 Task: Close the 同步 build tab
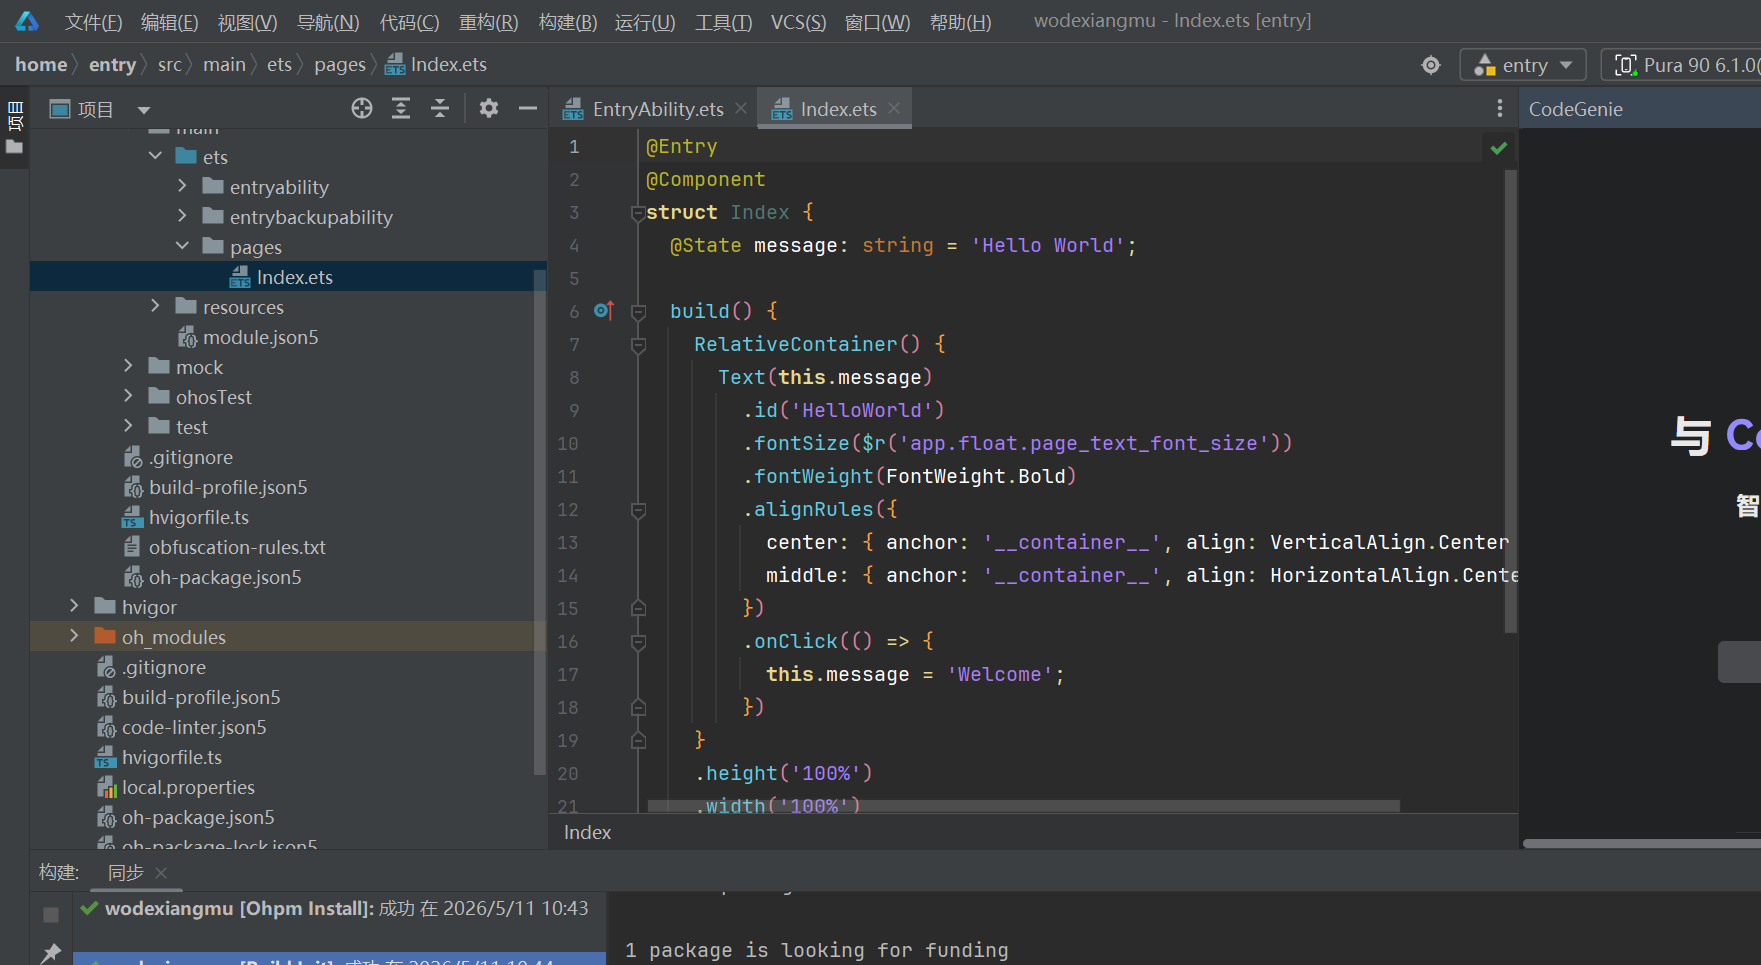pos(161,873)
